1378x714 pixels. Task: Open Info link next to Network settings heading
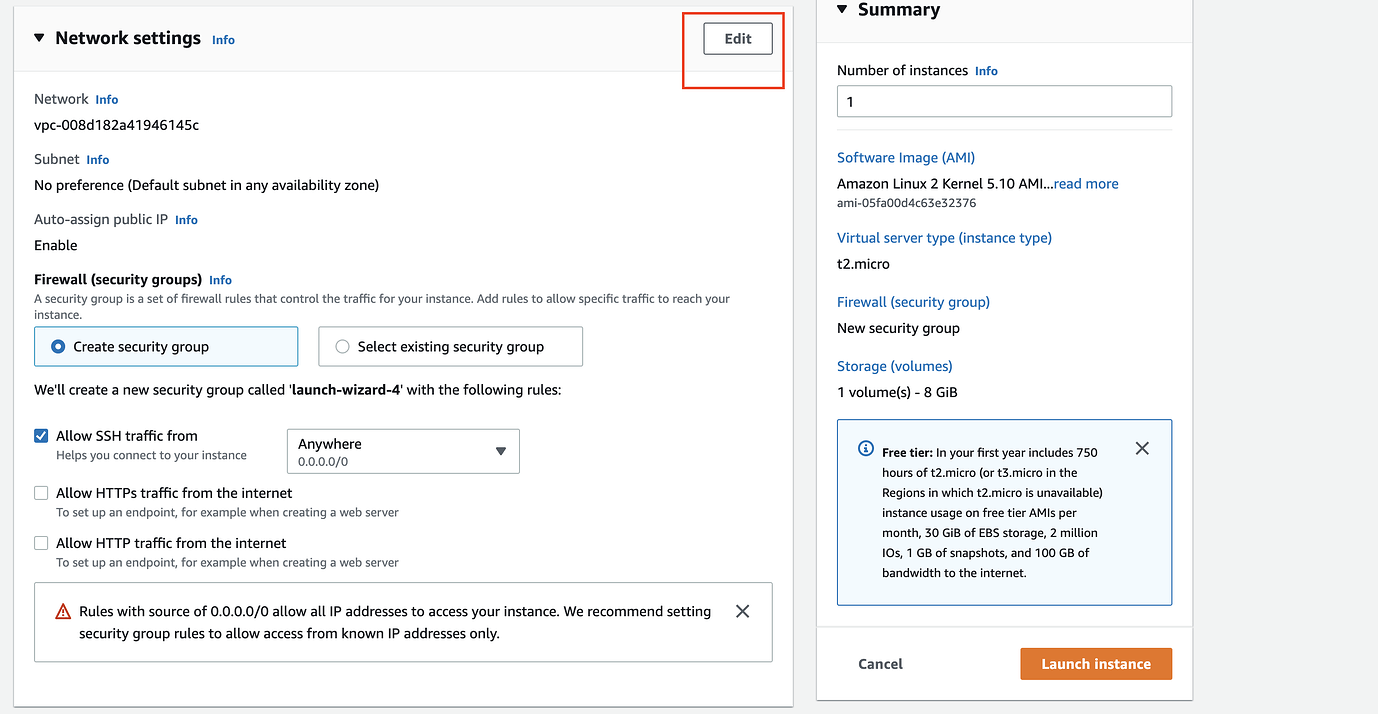223,40
